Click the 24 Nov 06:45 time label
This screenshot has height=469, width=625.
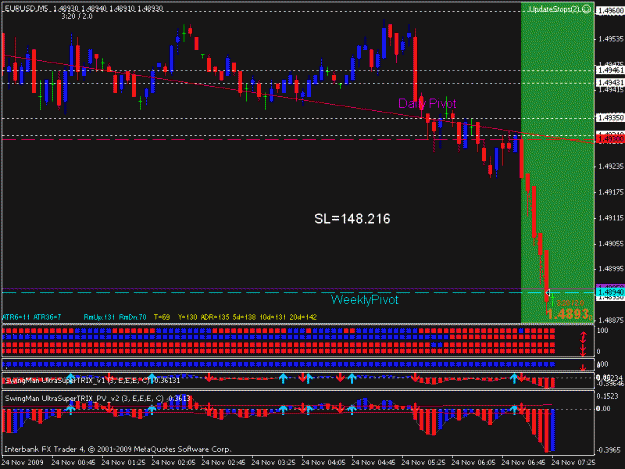523,463
